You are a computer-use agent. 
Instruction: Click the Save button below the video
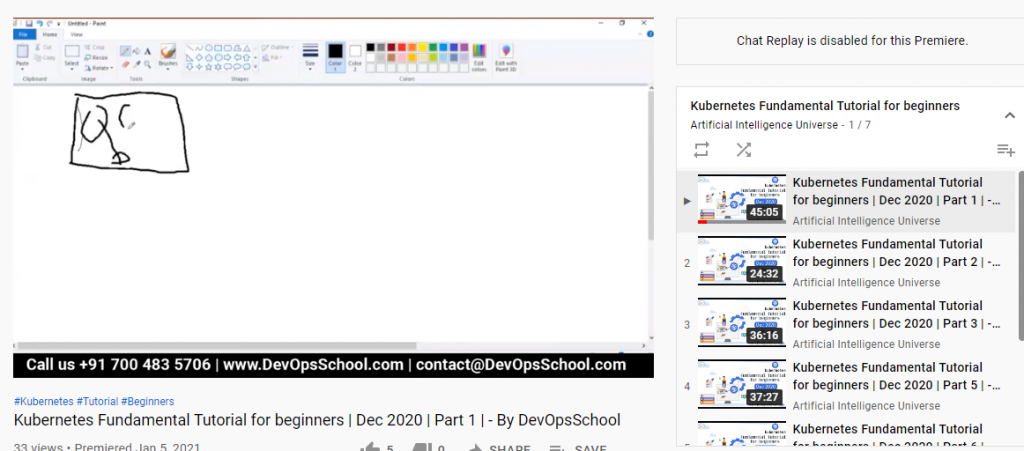578,448
